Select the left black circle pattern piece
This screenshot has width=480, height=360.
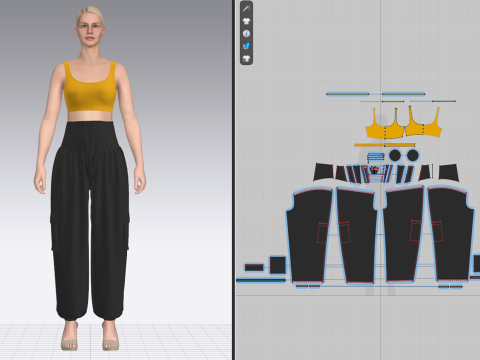[395, 155]
